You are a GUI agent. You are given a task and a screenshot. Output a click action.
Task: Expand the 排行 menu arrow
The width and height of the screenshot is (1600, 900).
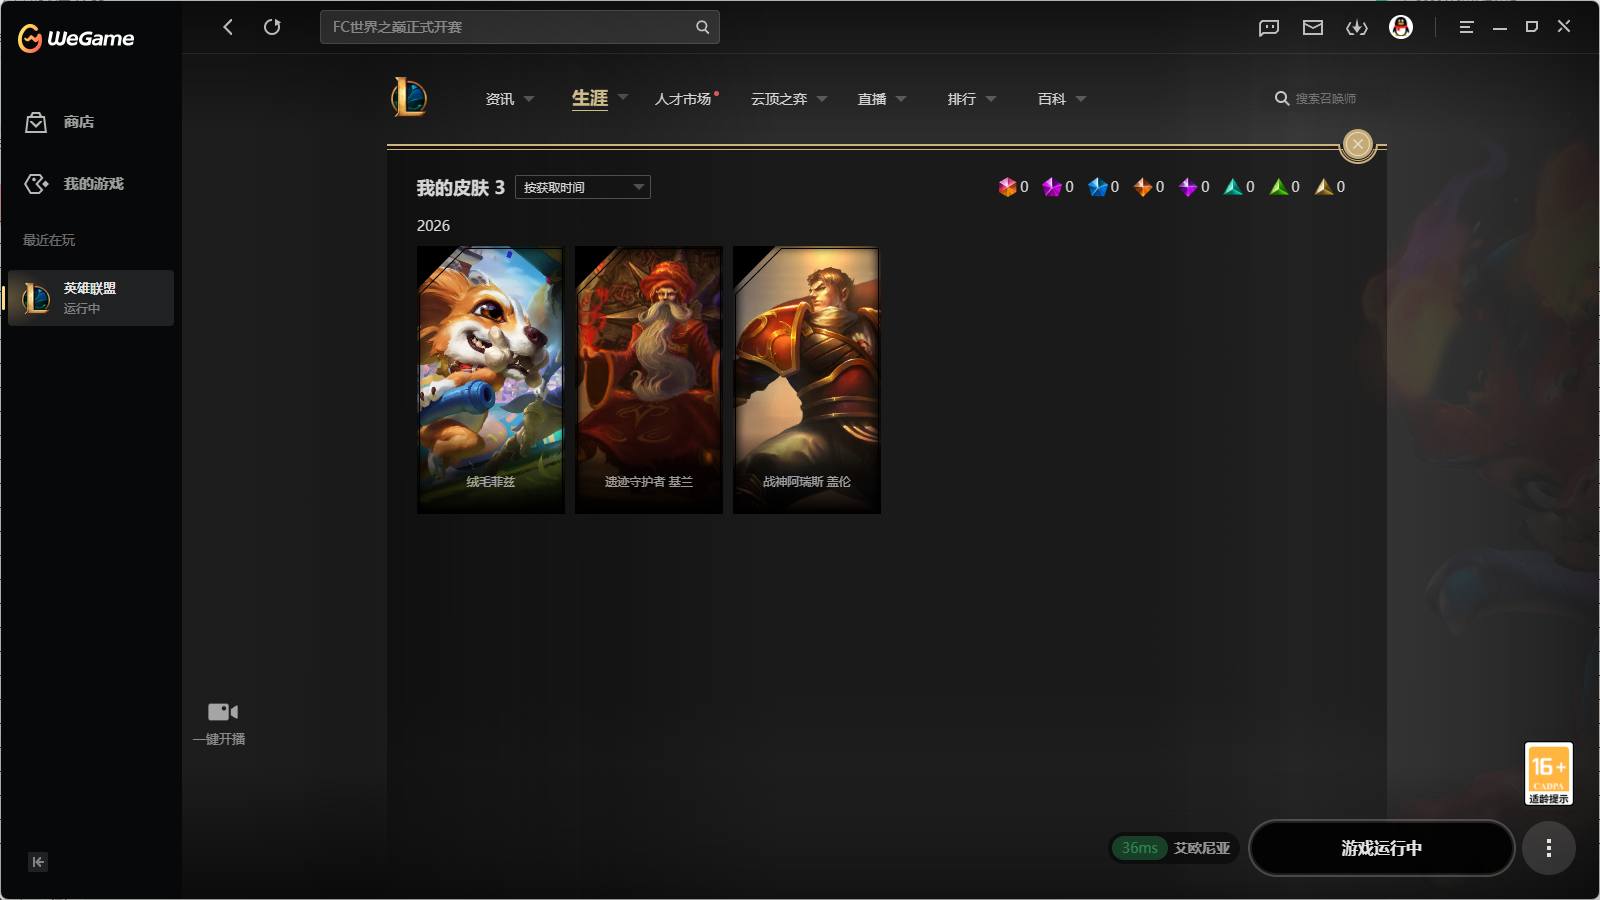(991, 99)
